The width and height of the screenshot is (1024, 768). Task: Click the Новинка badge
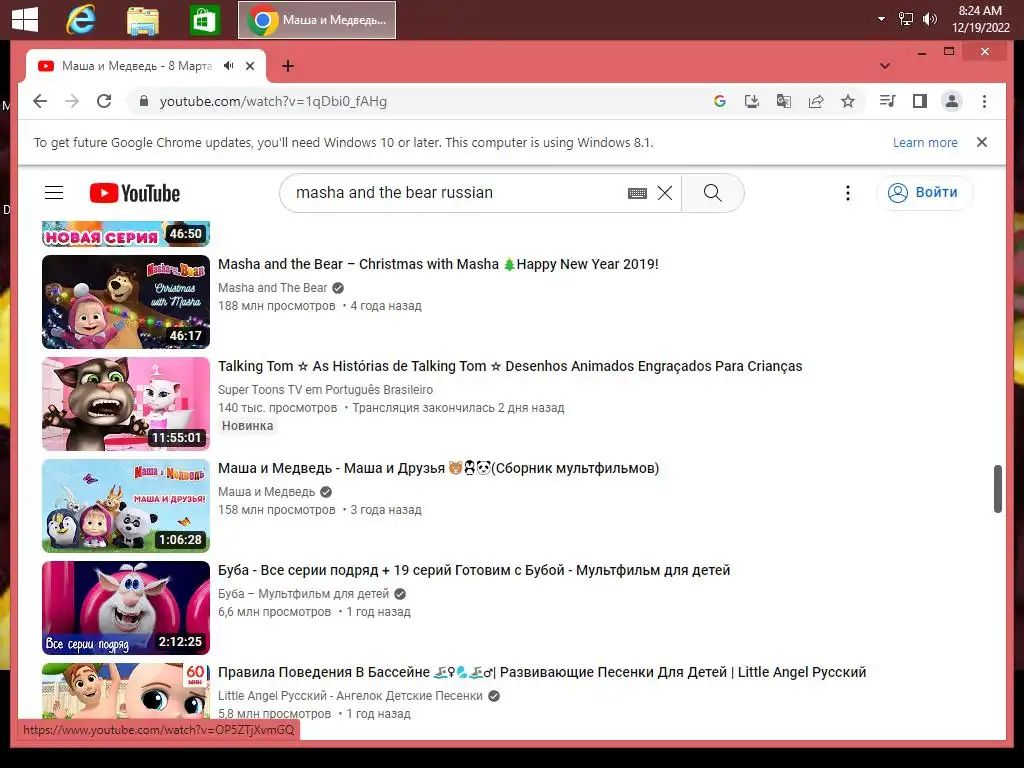pos(247,426)
